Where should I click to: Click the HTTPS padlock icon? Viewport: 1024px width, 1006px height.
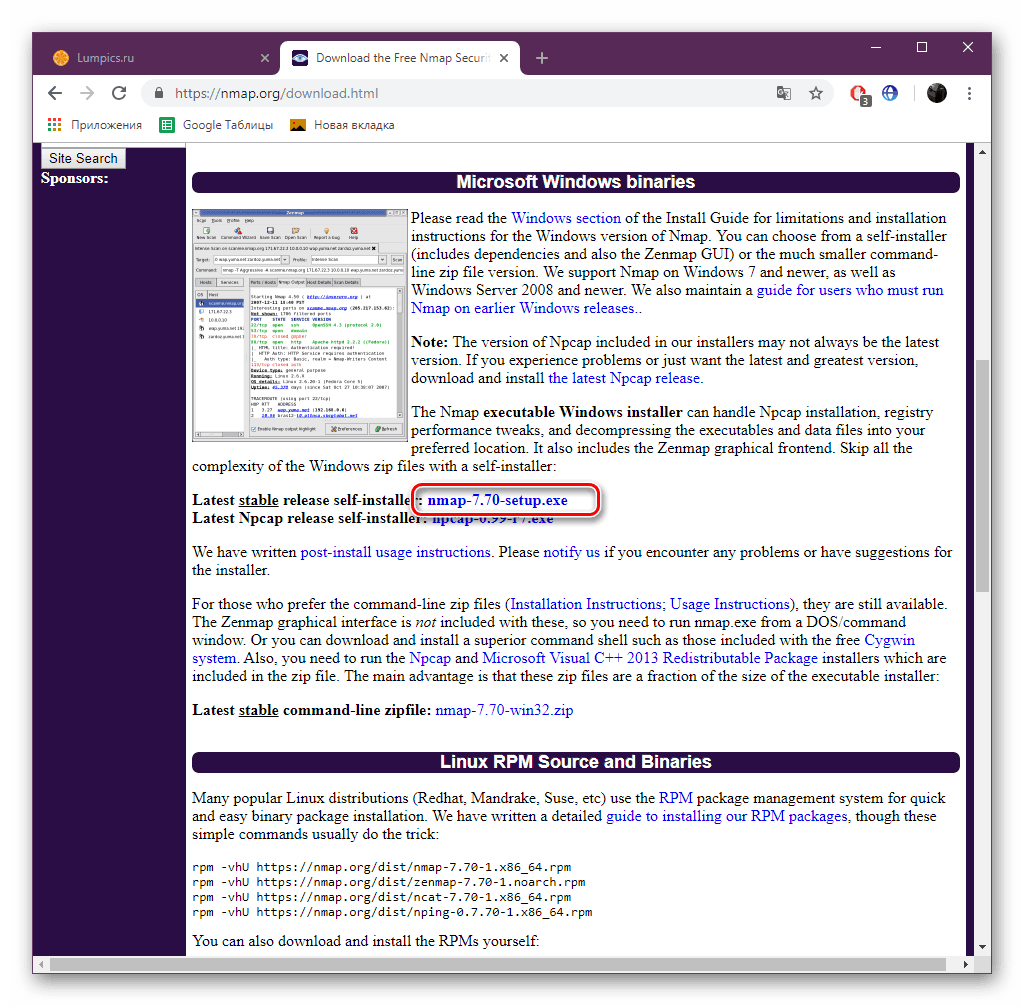tap(158, 92)
